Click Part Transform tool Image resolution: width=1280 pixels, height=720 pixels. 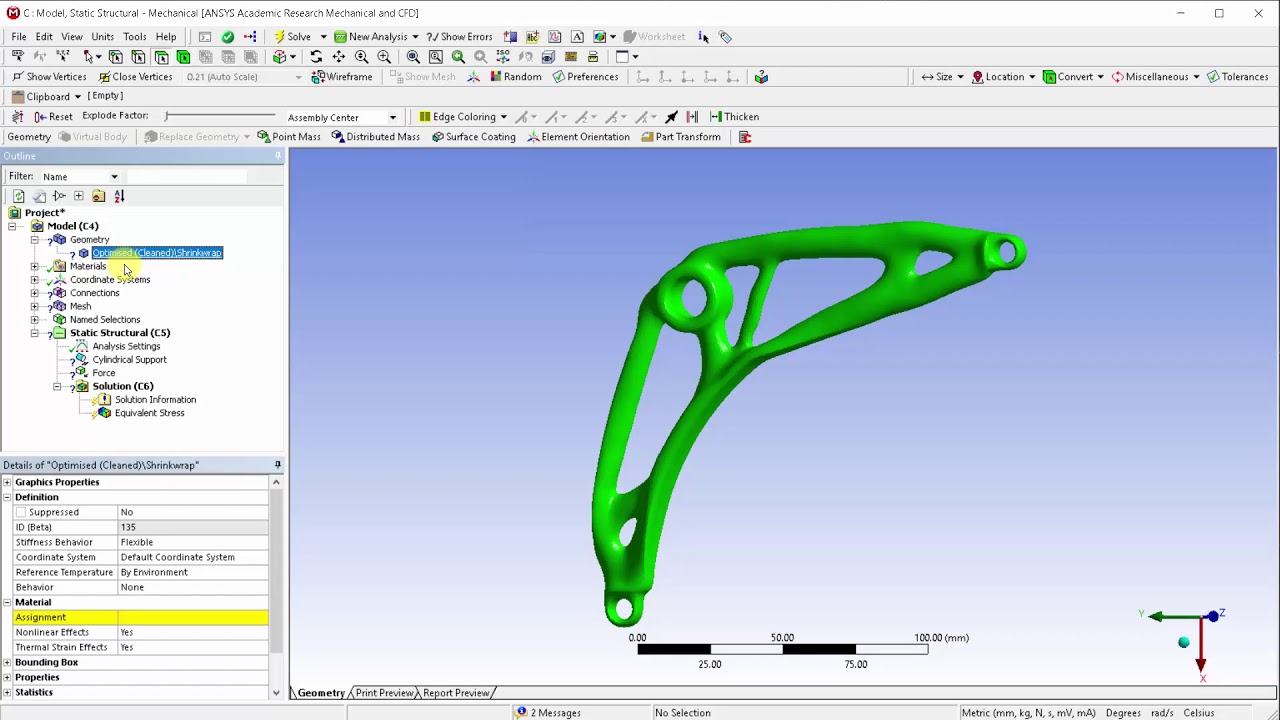[680, 137]
